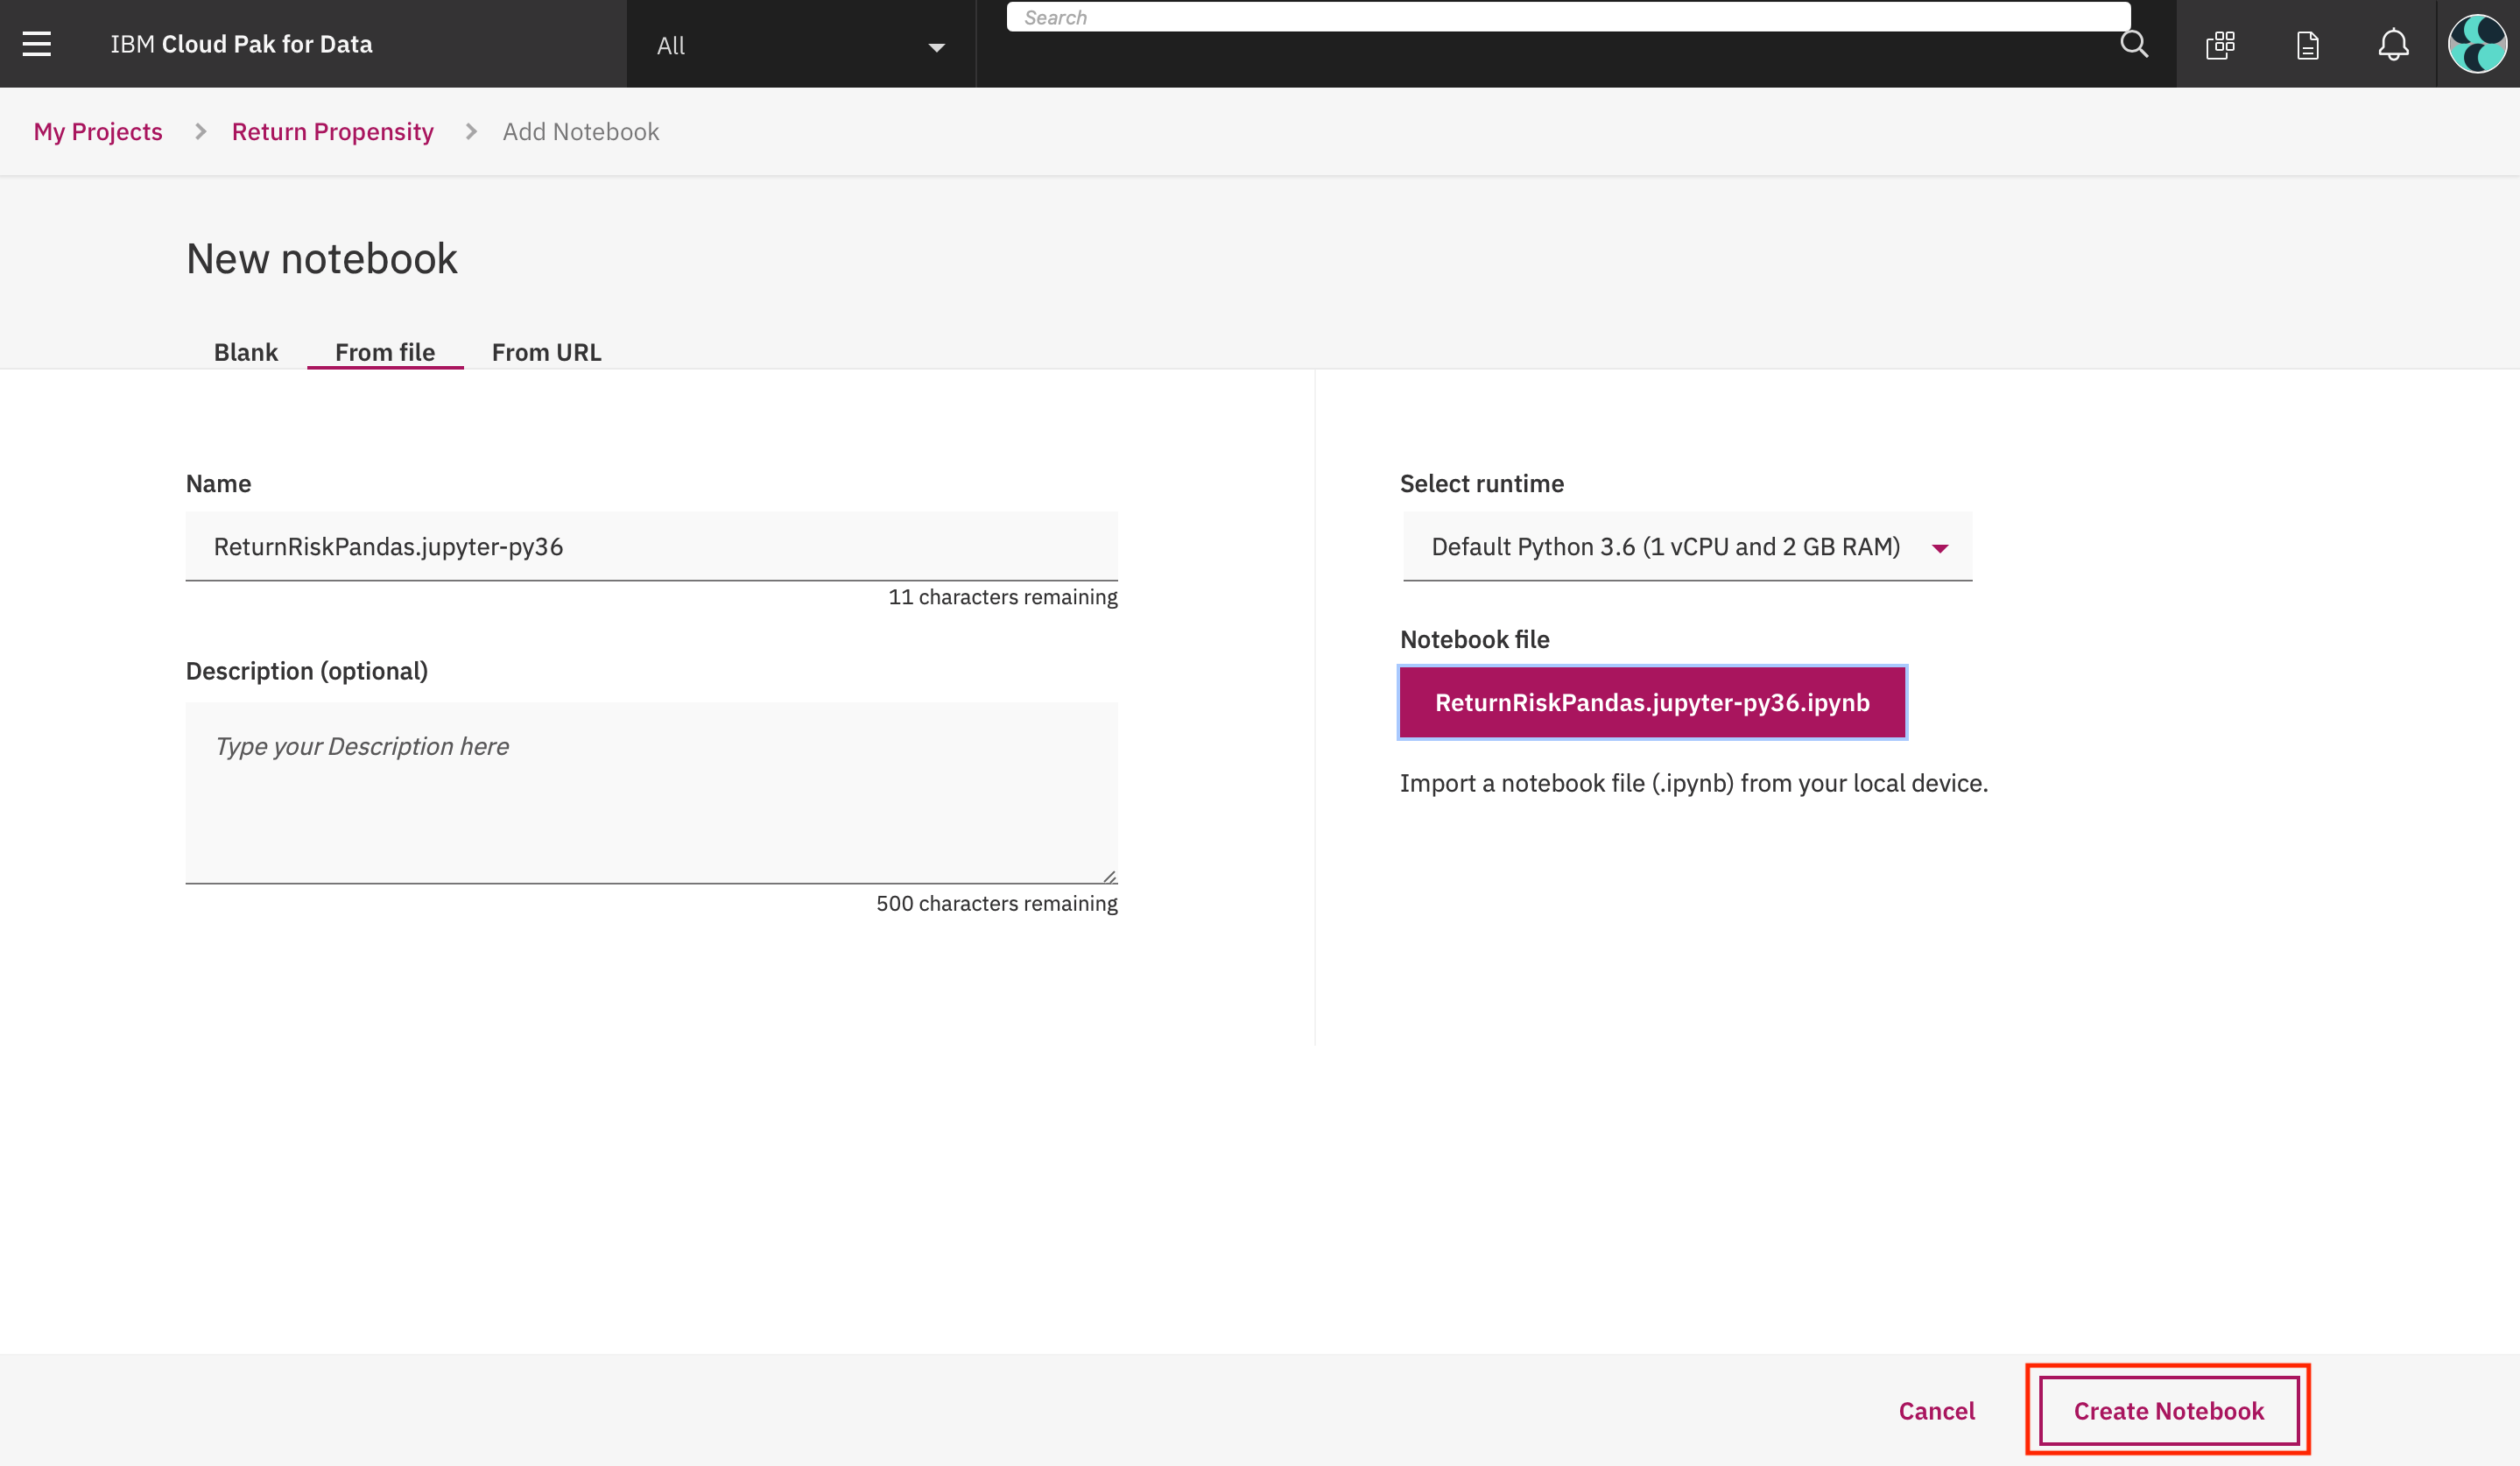Open Return Propensity breadcrumb link
Viewport: 2520px width, 1466px height.
(x=332, y=132)
